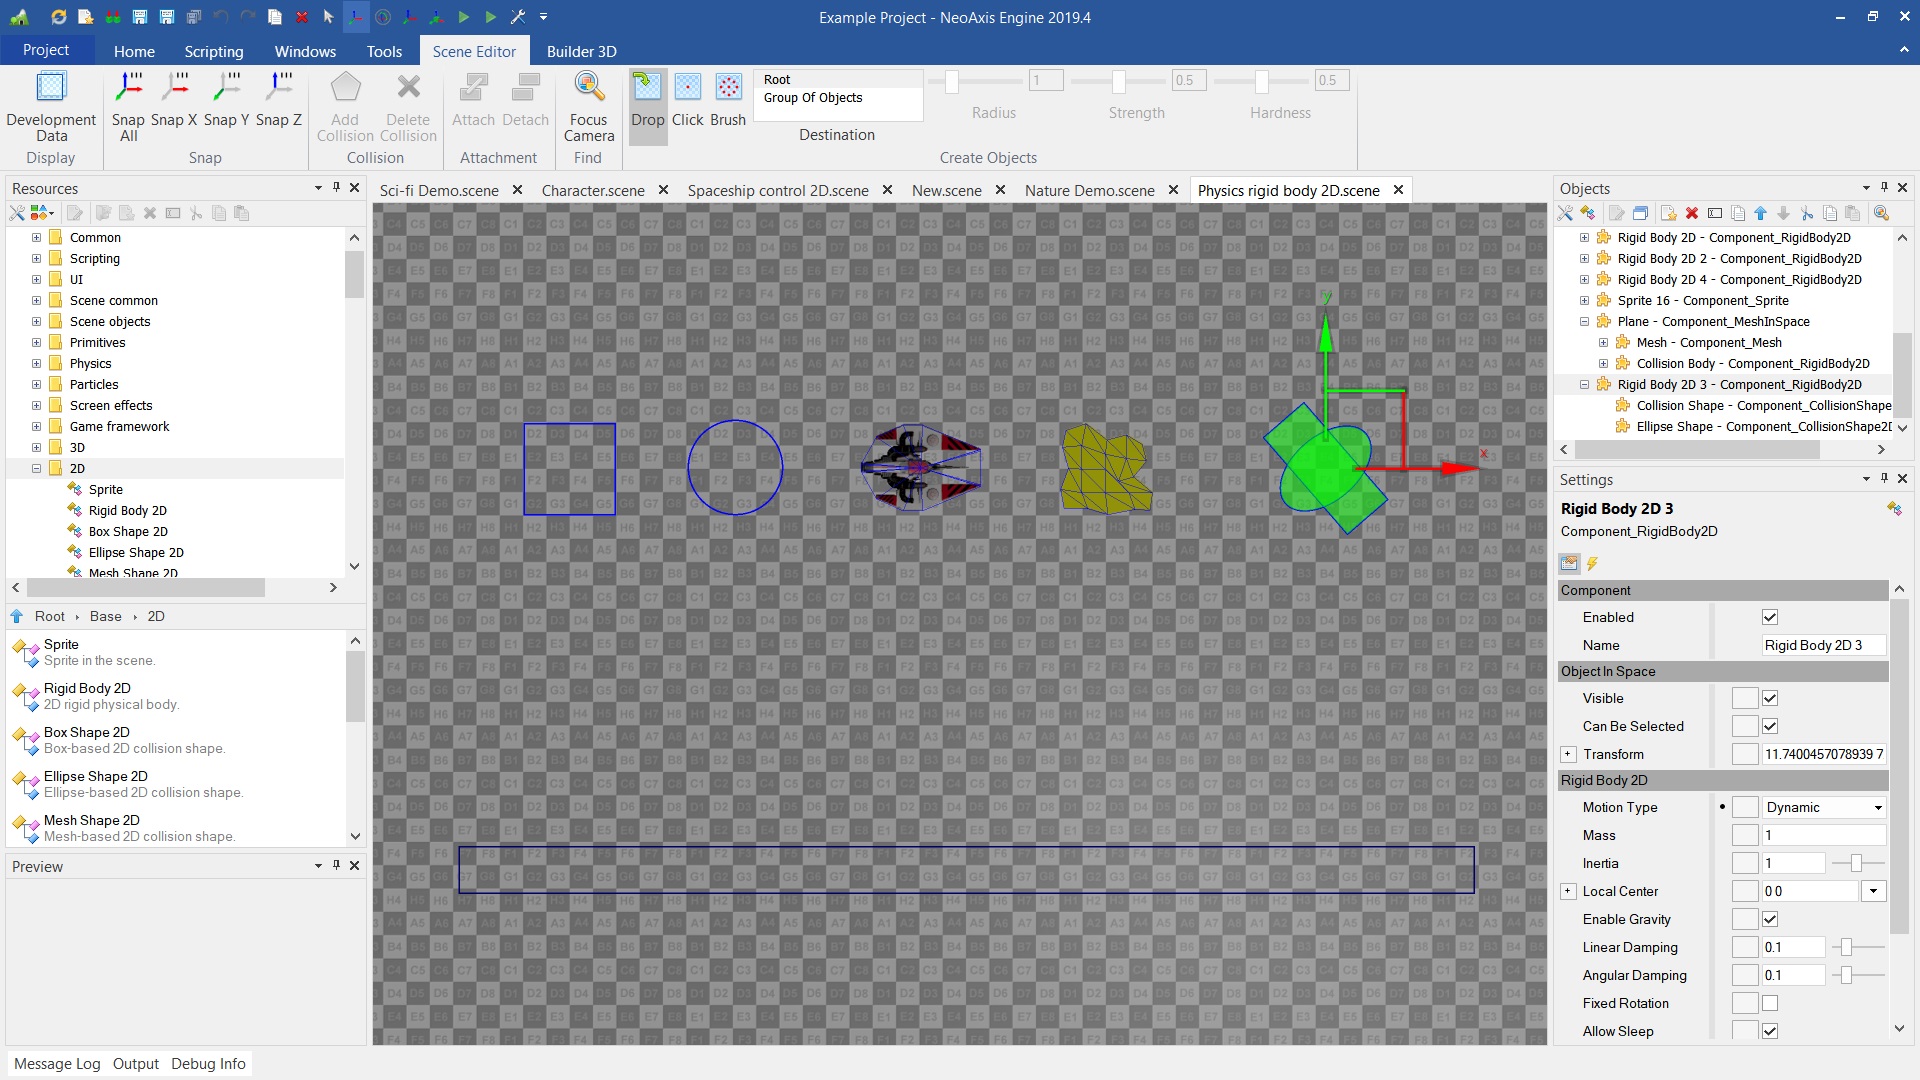Expand the Physics folder in Resources
This screenshot has height=1080, width=1920.
[36, 363]
